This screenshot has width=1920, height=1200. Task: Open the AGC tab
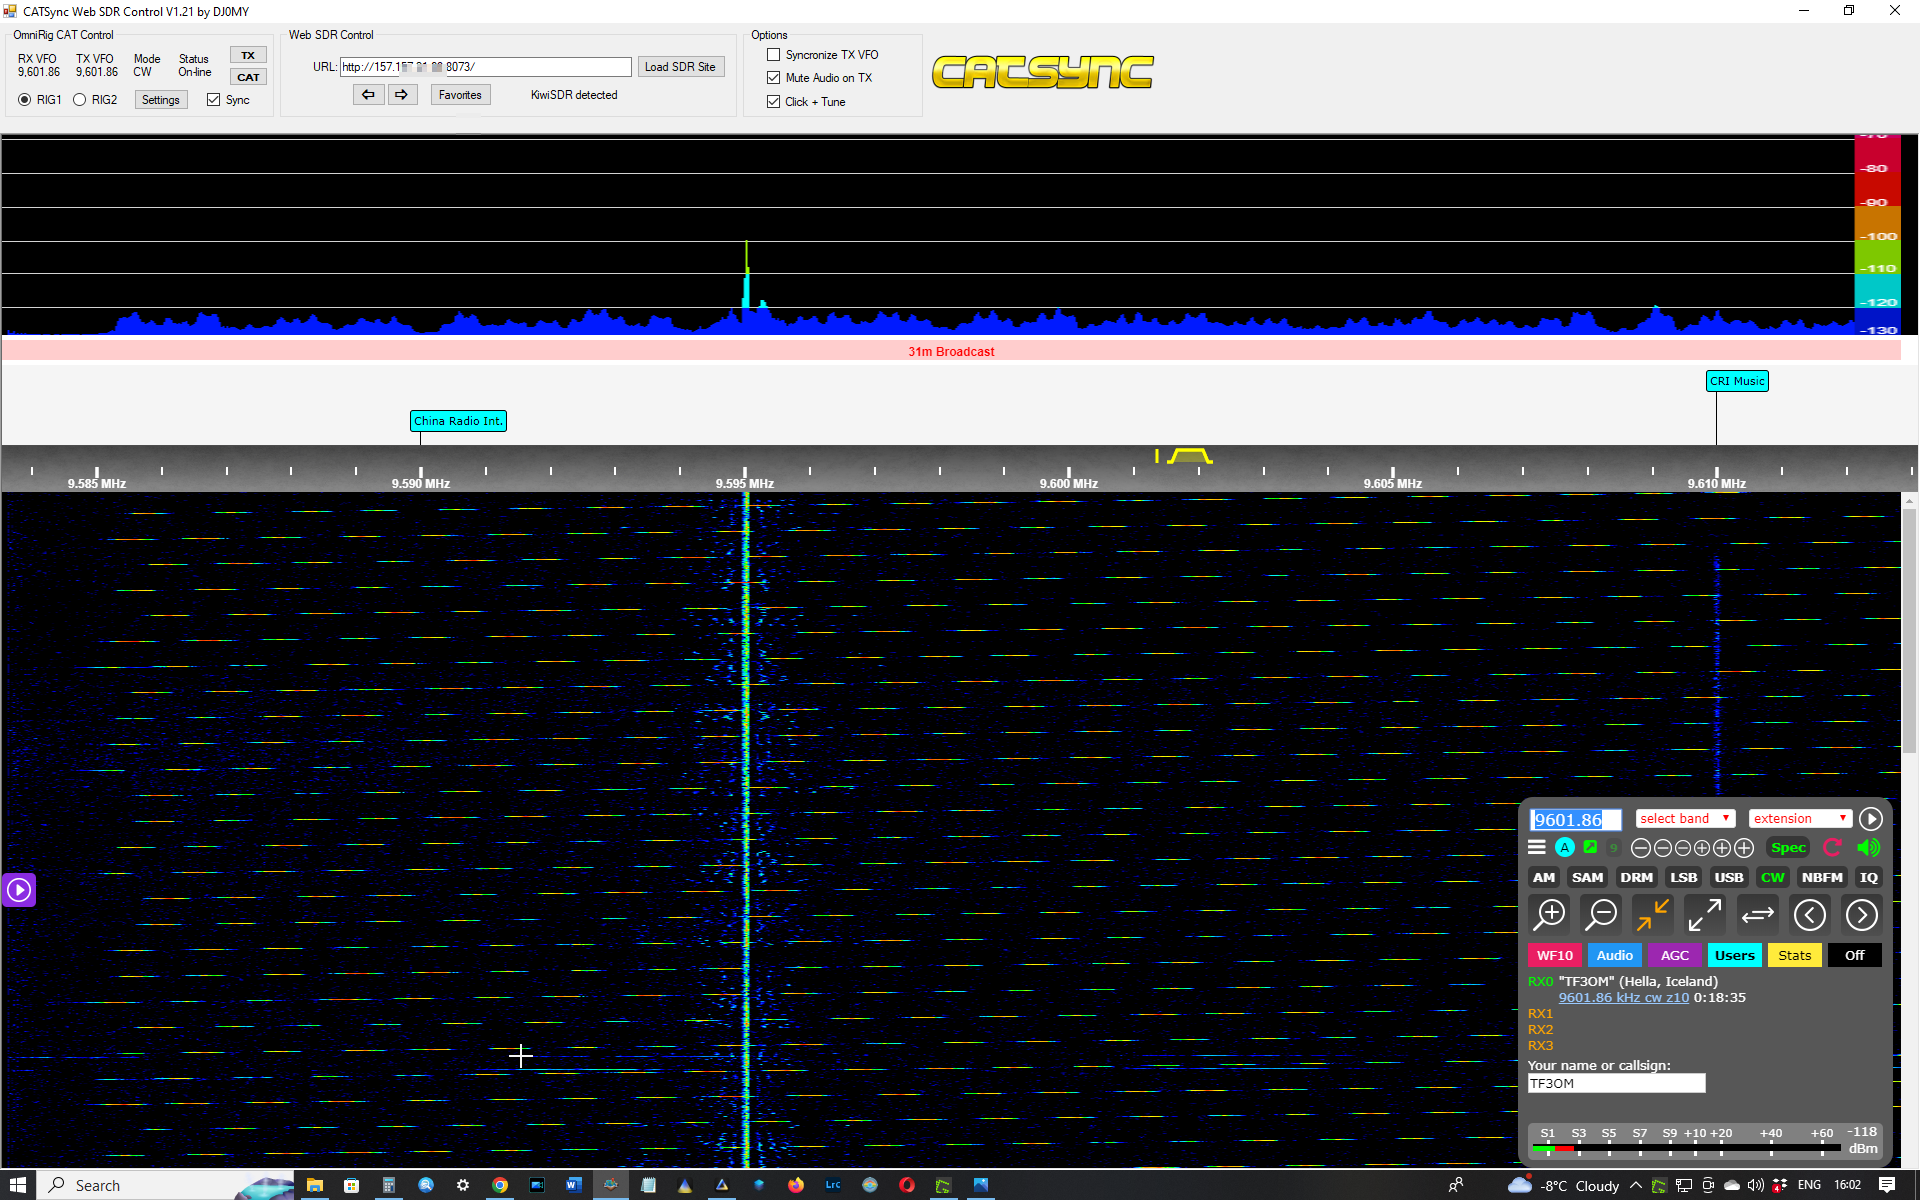[1674, 955]
